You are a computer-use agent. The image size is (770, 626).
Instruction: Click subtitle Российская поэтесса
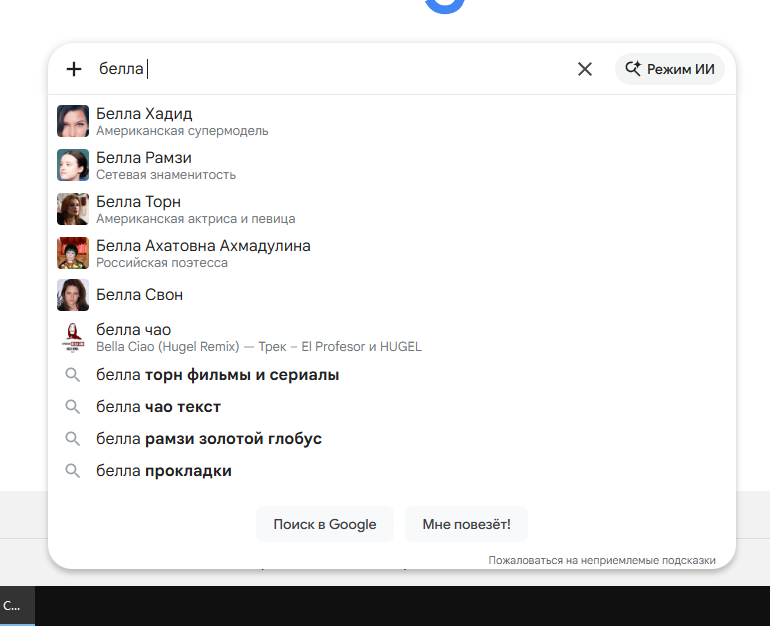162,263
